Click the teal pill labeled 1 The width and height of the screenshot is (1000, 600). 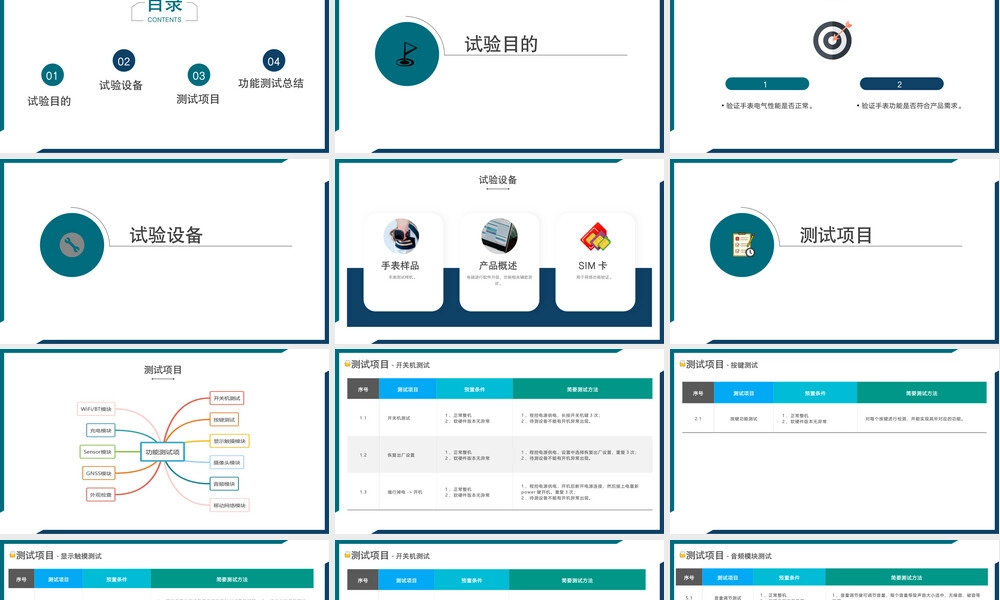767,84
